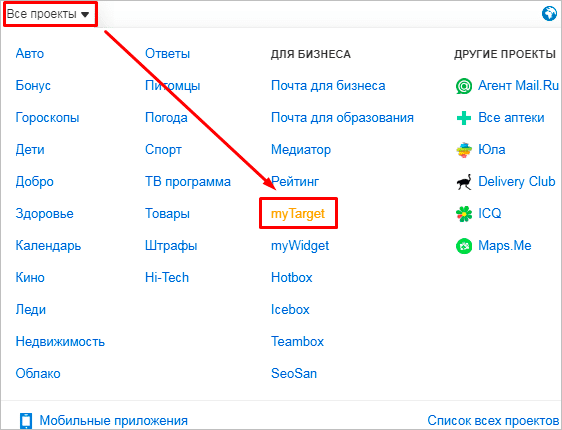562x430 pixels.
Task: Open the Дети section
Action: tap(30, 149)
